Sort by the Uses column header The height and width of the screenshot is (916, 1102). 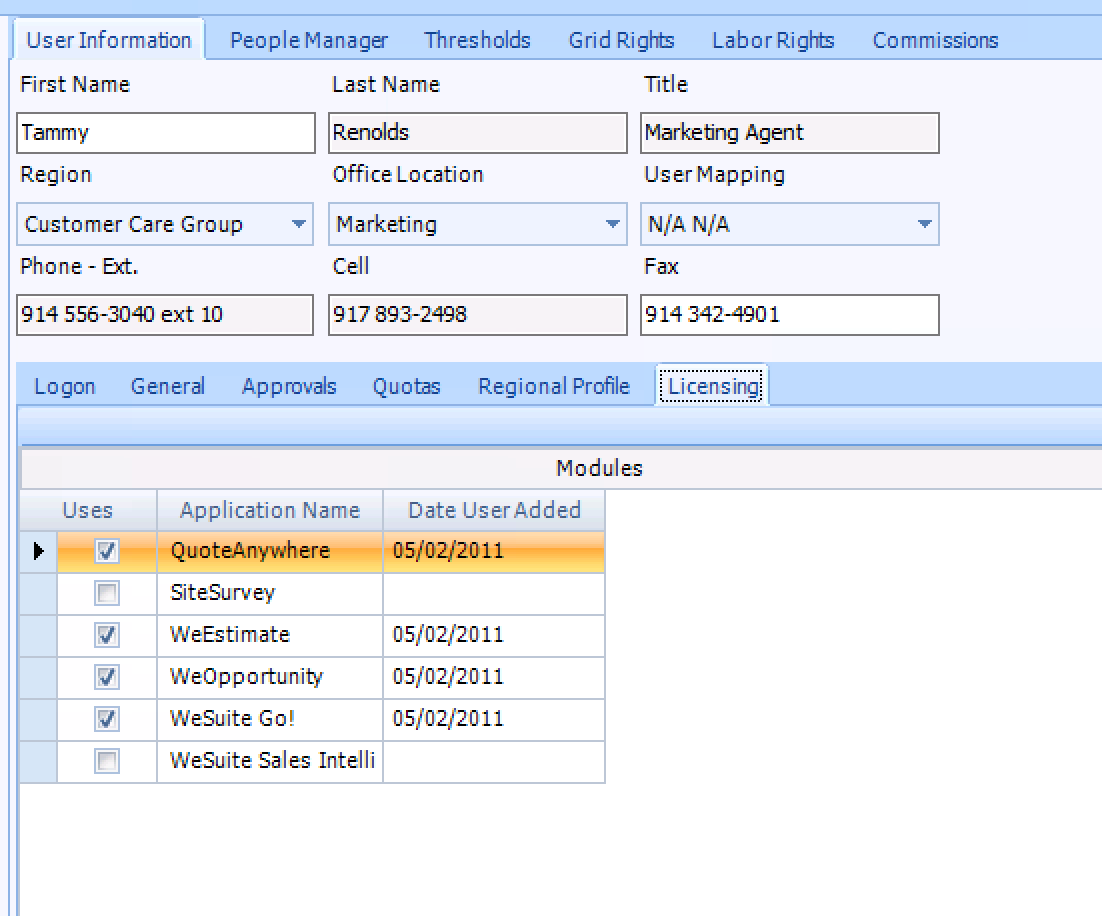coord(88,510)
